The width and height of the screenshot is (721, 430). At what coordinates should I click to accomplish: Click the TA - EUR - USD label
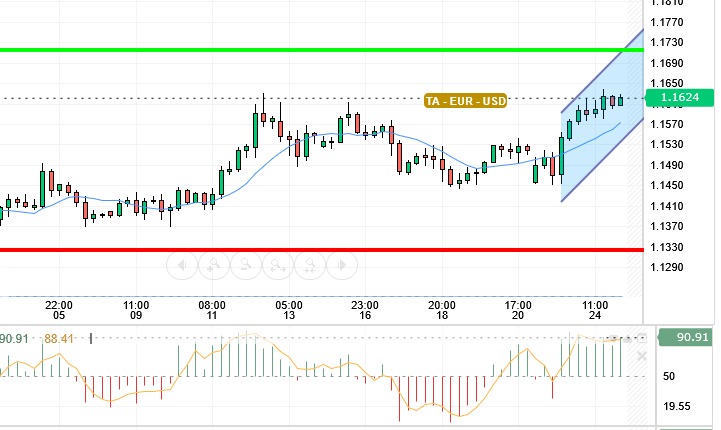[465, 101]
